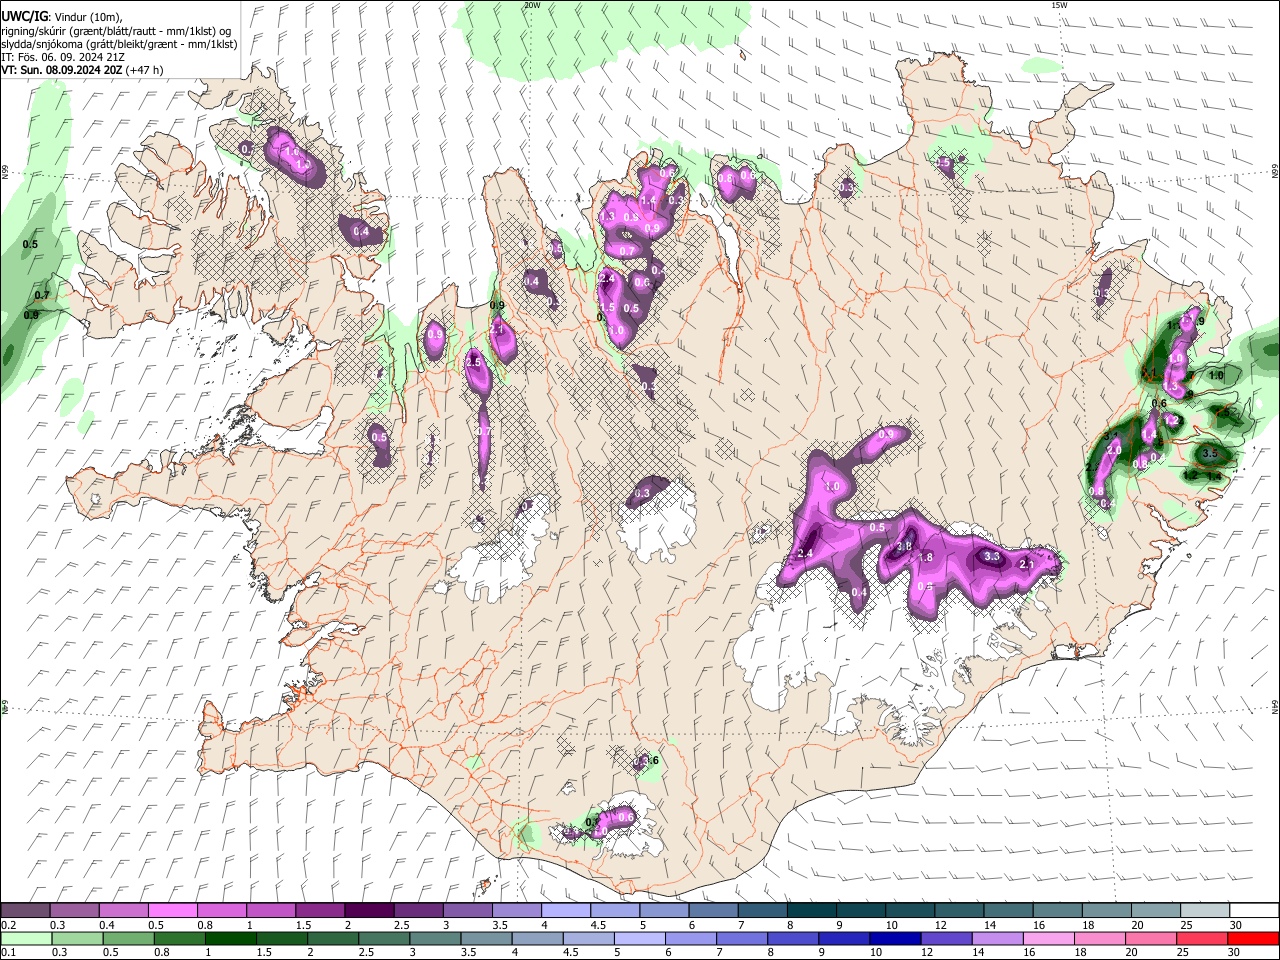Click the white upper swatch right of 30
This screenshot has width=1280, height=960.
coord(1255,911)
